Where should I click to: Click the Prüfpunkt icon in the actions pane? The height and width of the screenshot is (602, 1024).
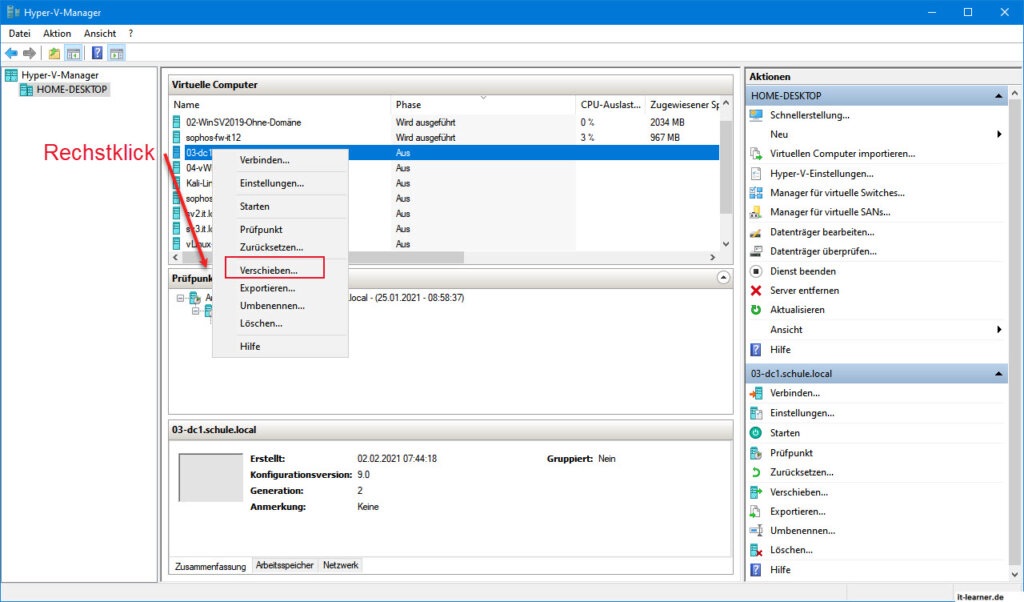point(756,452)
